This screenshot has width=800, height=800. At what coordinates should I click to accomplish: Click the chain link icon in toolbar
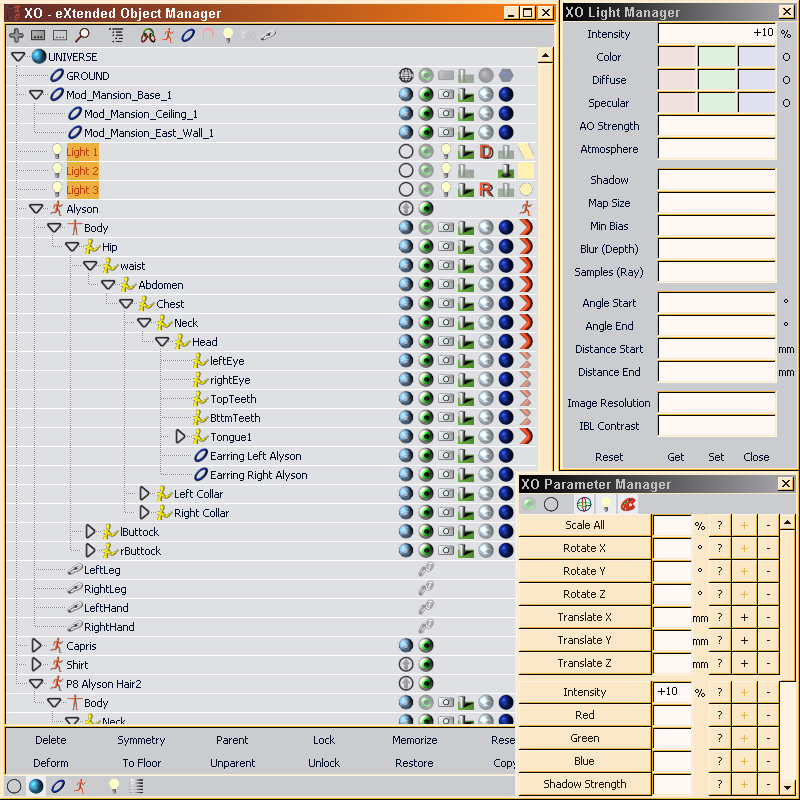coord(268,35)
